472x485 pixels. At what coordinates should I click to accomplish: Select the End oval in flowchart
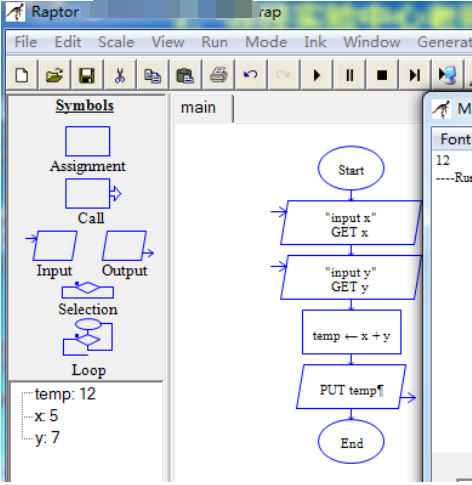tap(351, 441)
